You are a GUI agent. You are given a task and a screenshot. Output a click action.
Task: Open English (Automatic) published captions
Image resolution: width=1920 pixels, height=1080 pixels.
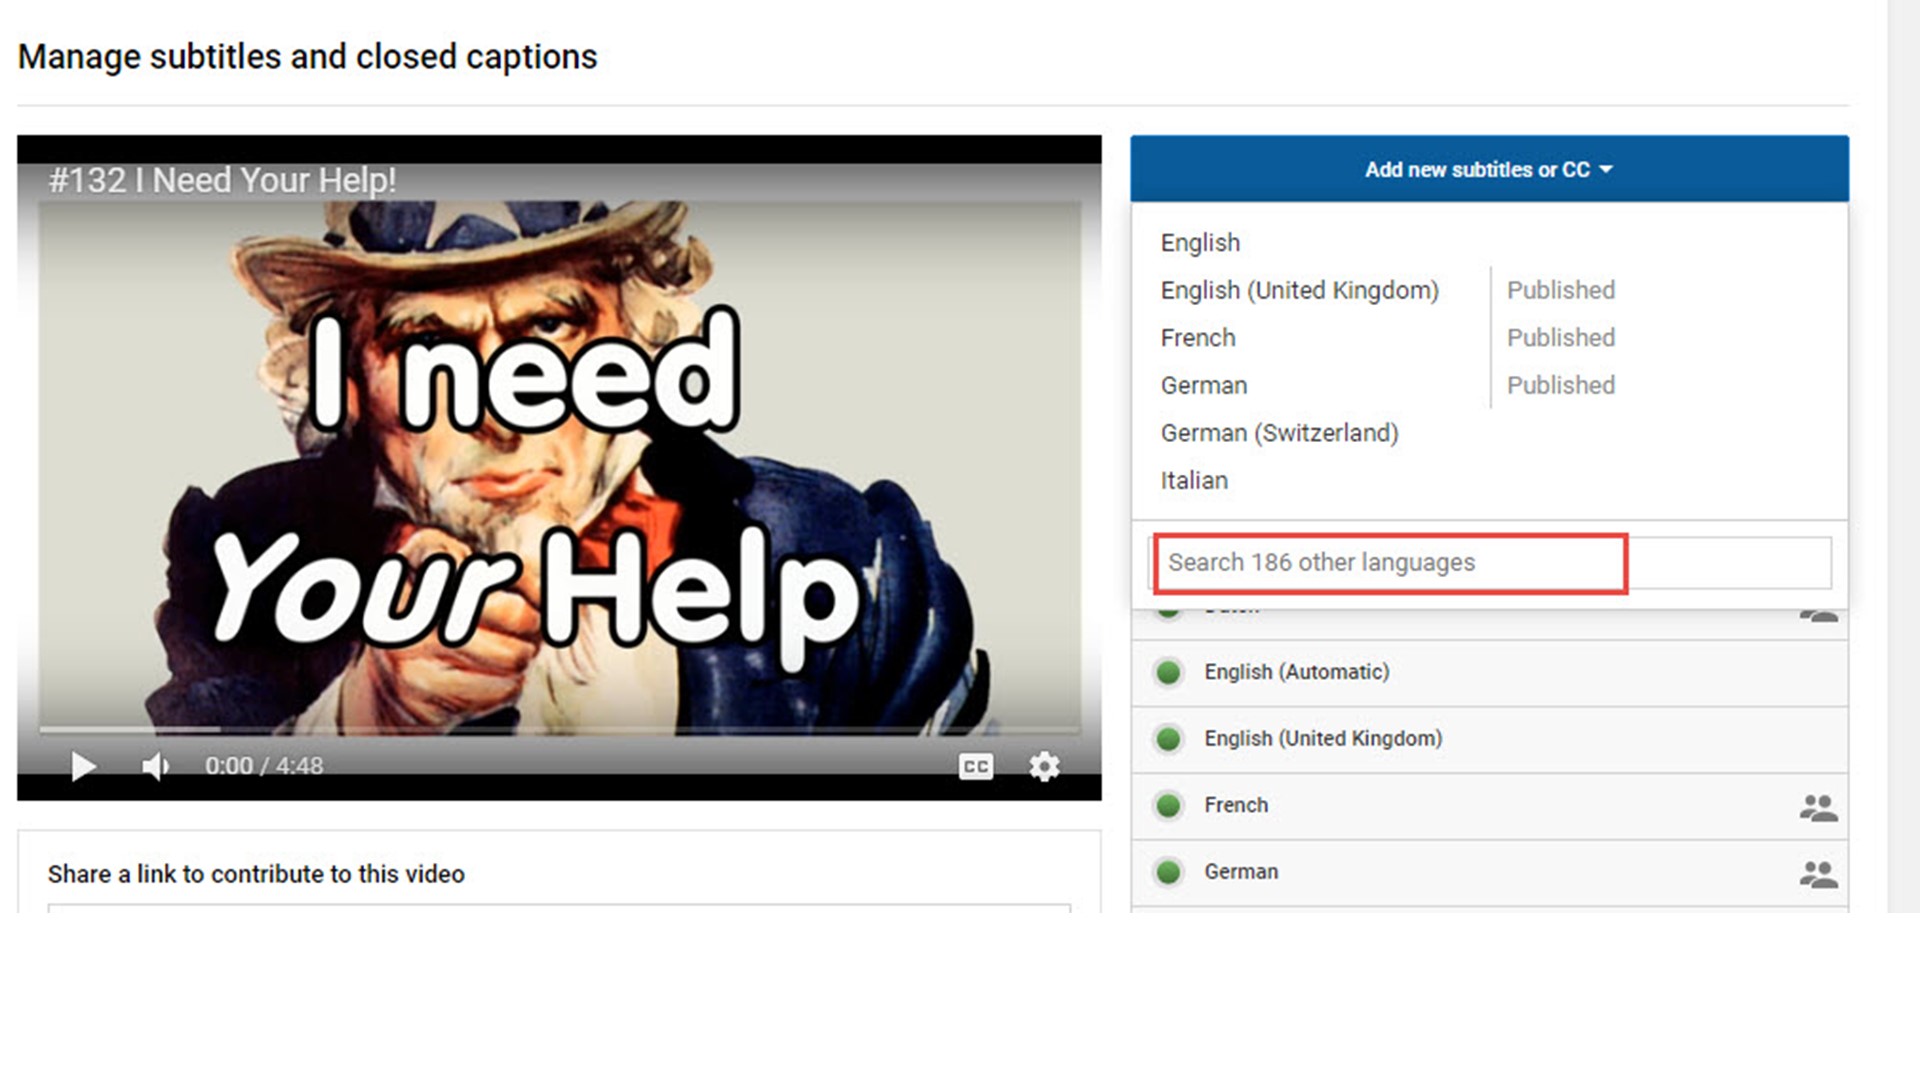(1489, 673)
